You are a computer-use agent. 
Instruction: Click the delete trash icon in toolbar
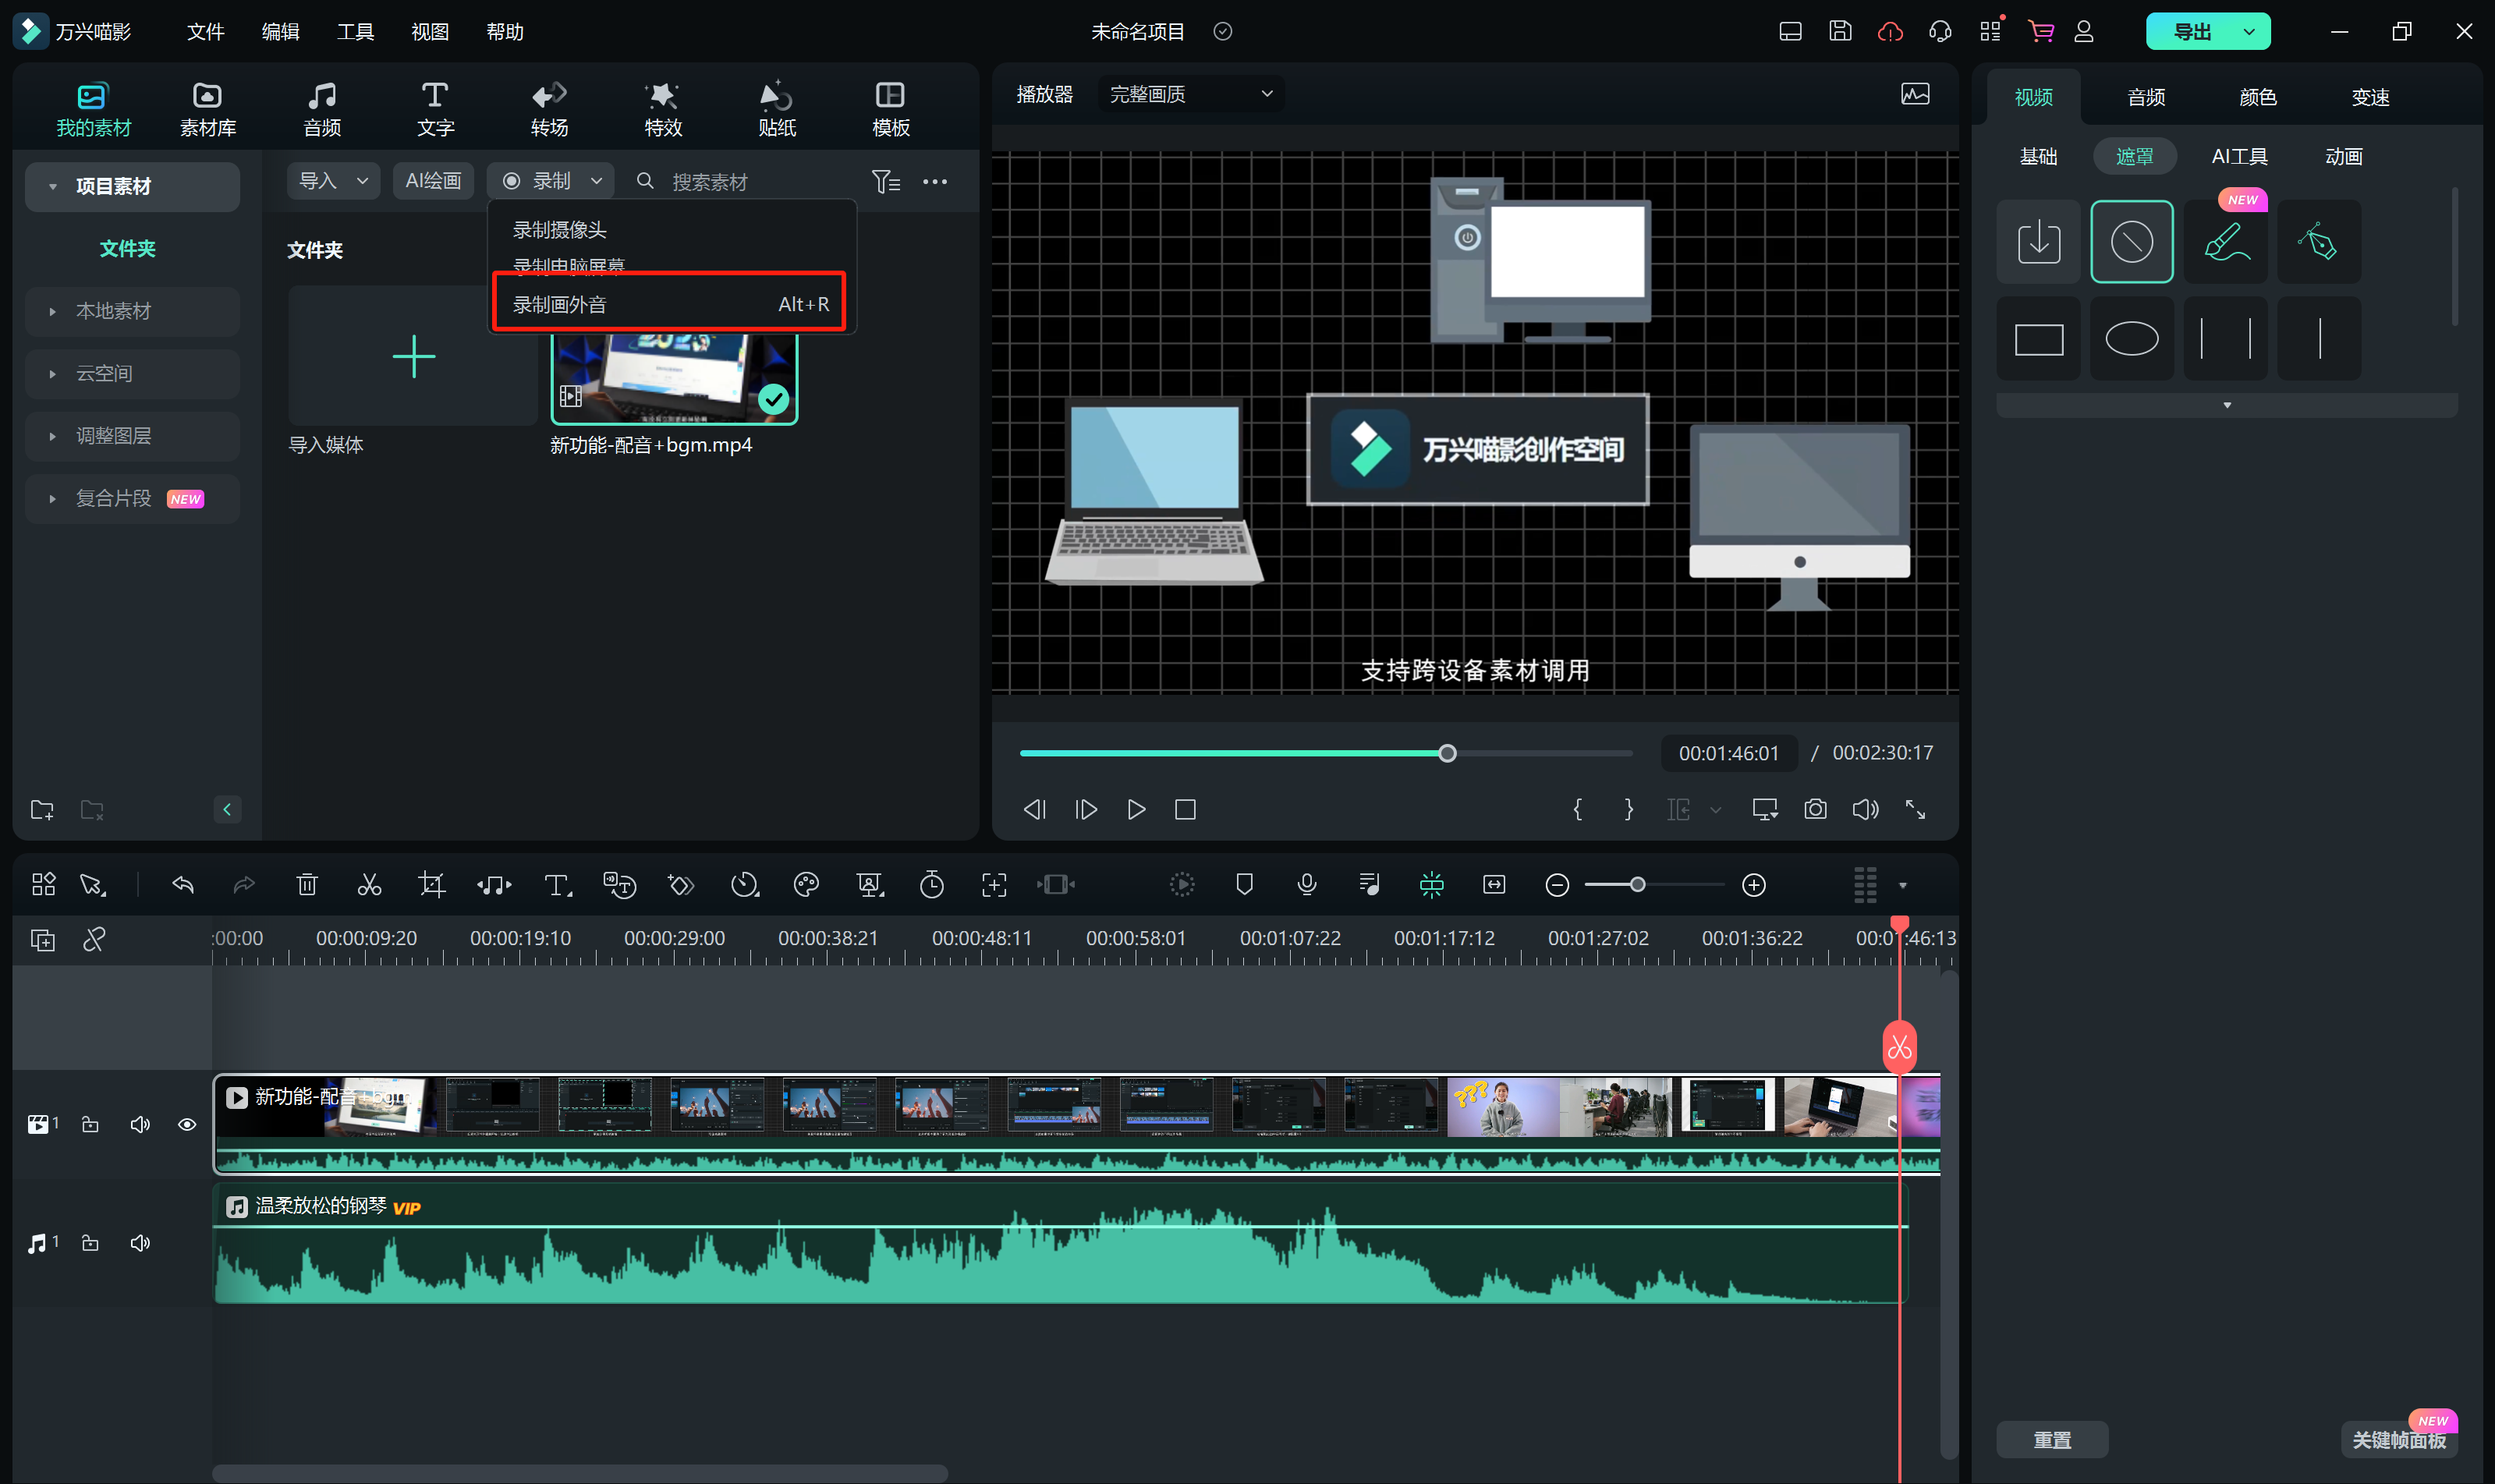(307, 885)
